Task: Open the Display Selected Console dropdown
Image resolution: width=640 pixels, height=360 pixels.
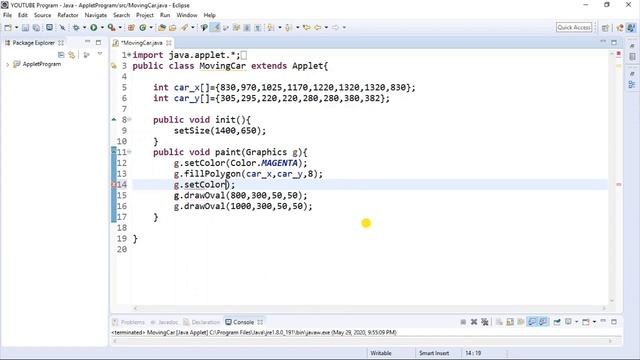Action: (577, 322)
